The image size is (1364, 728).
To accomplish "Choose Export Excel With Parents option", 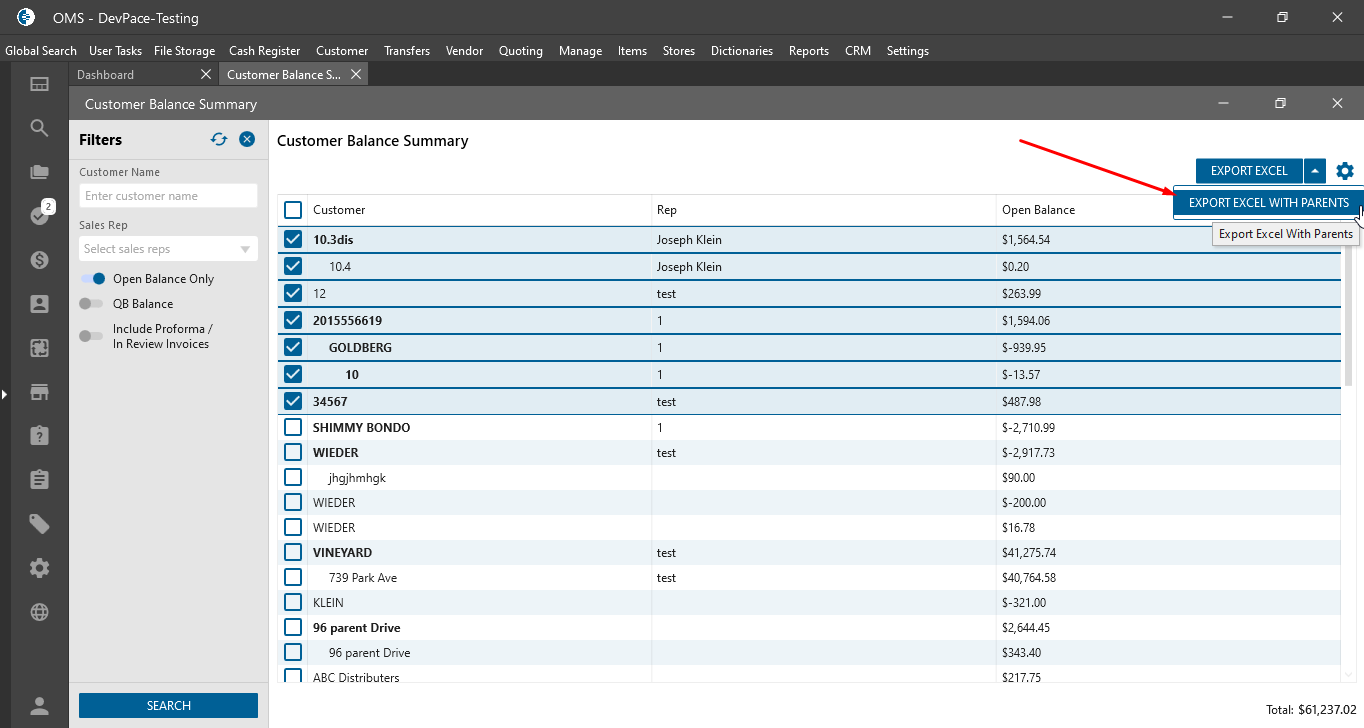I will tap(1268, 203).
